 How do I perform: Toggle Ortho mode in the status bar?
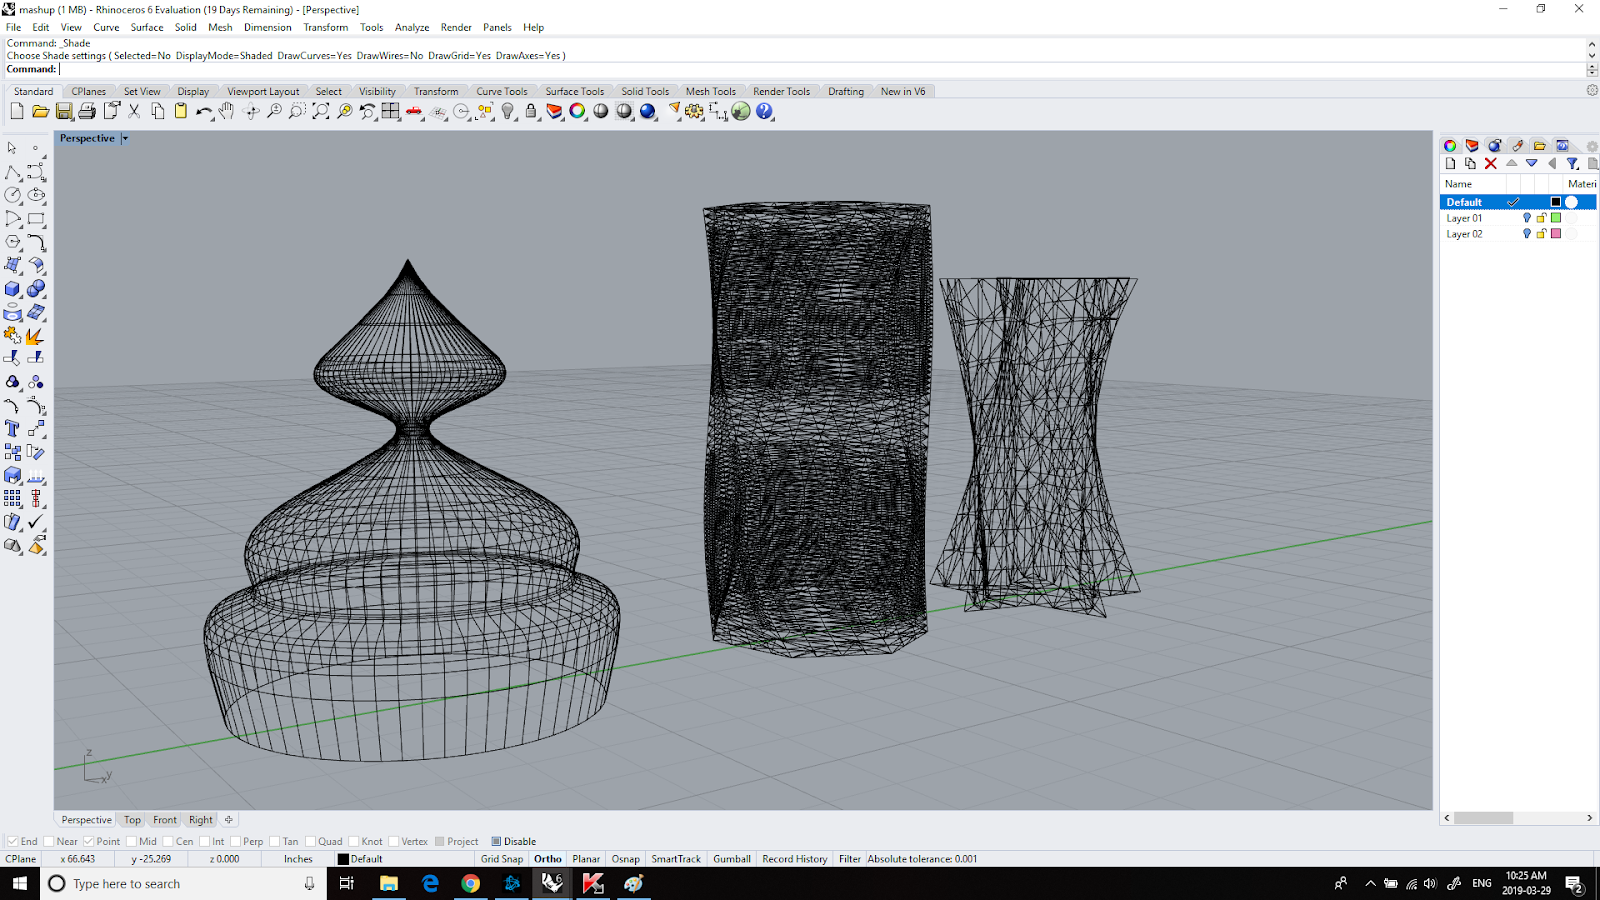[548, 859]
